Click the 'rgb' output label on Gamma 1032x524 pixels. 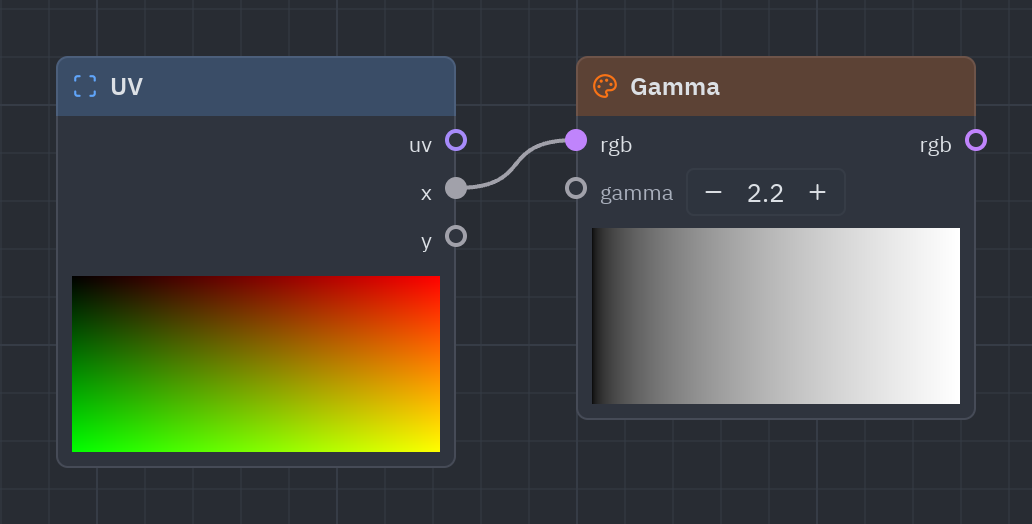[936, 145]
